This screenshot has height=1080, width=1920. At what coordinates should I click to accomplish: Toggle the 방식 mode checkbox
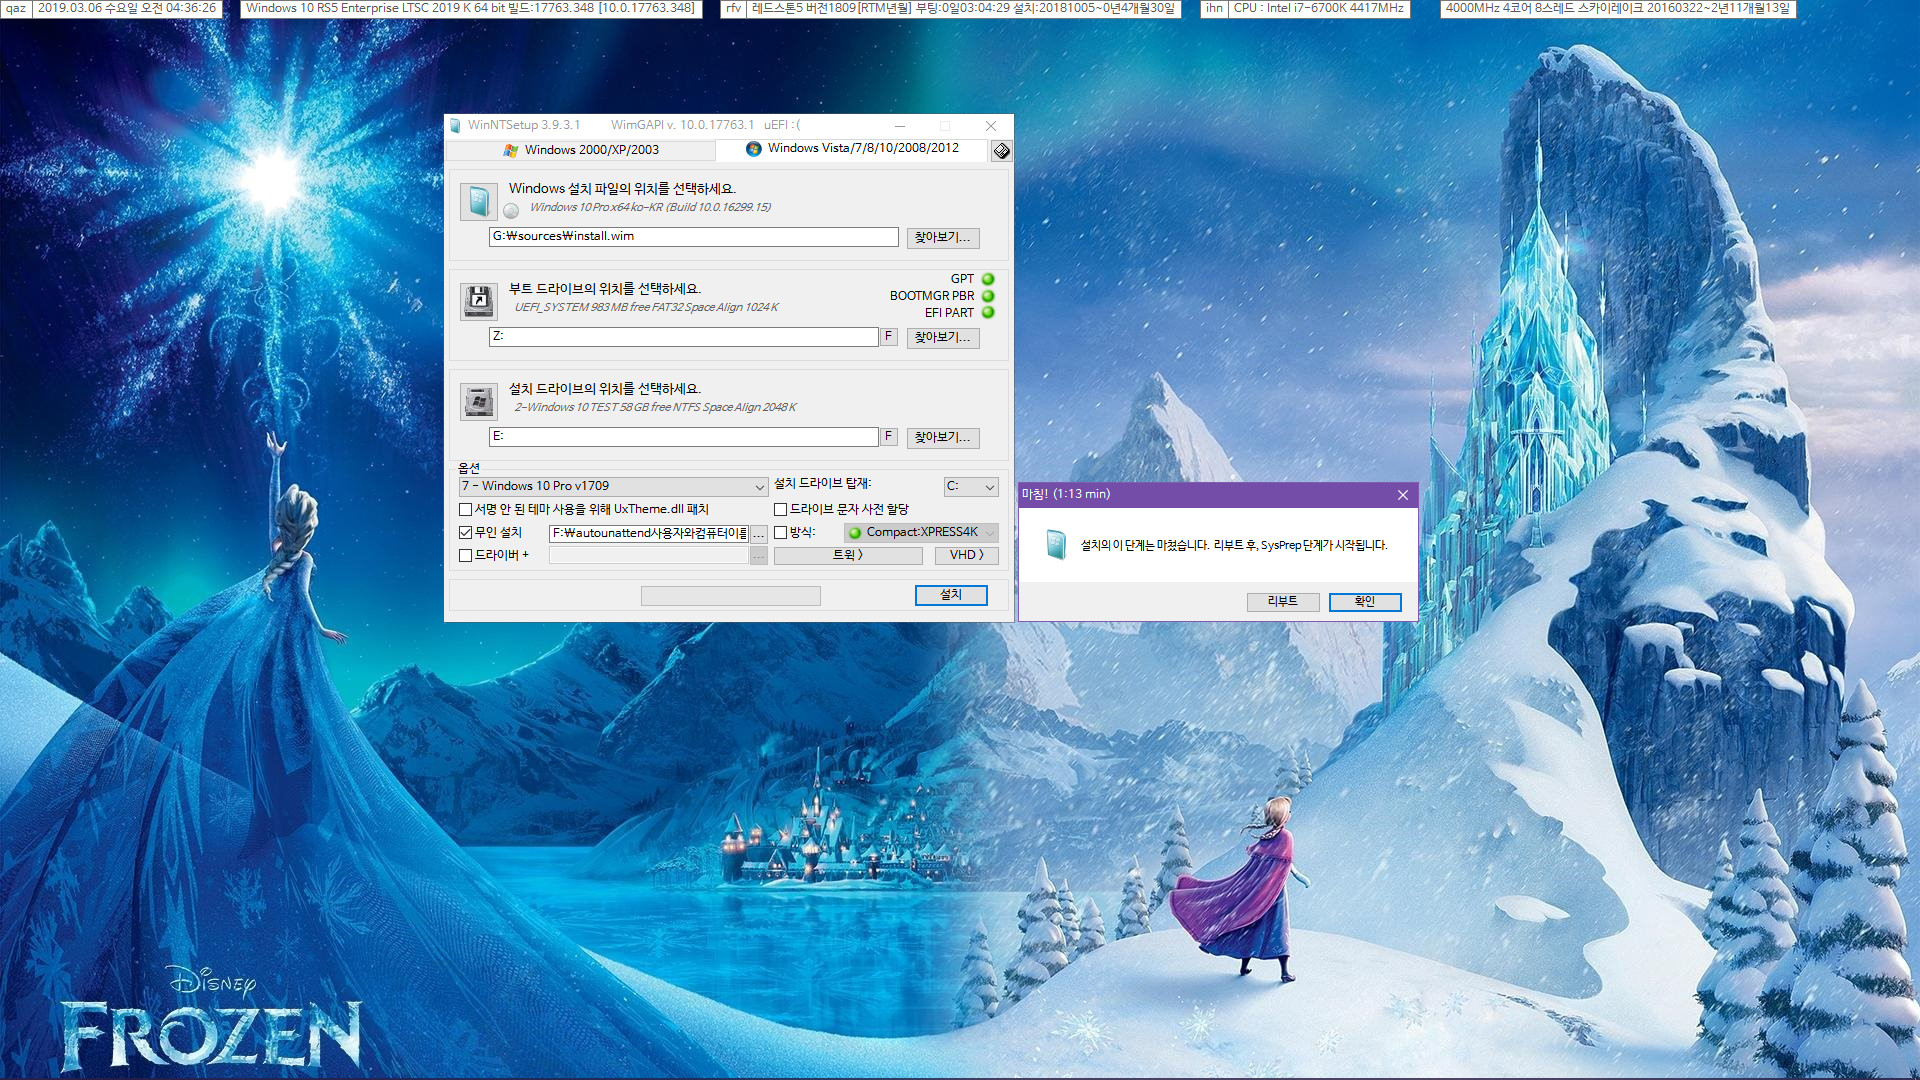(x=780, y=532)
